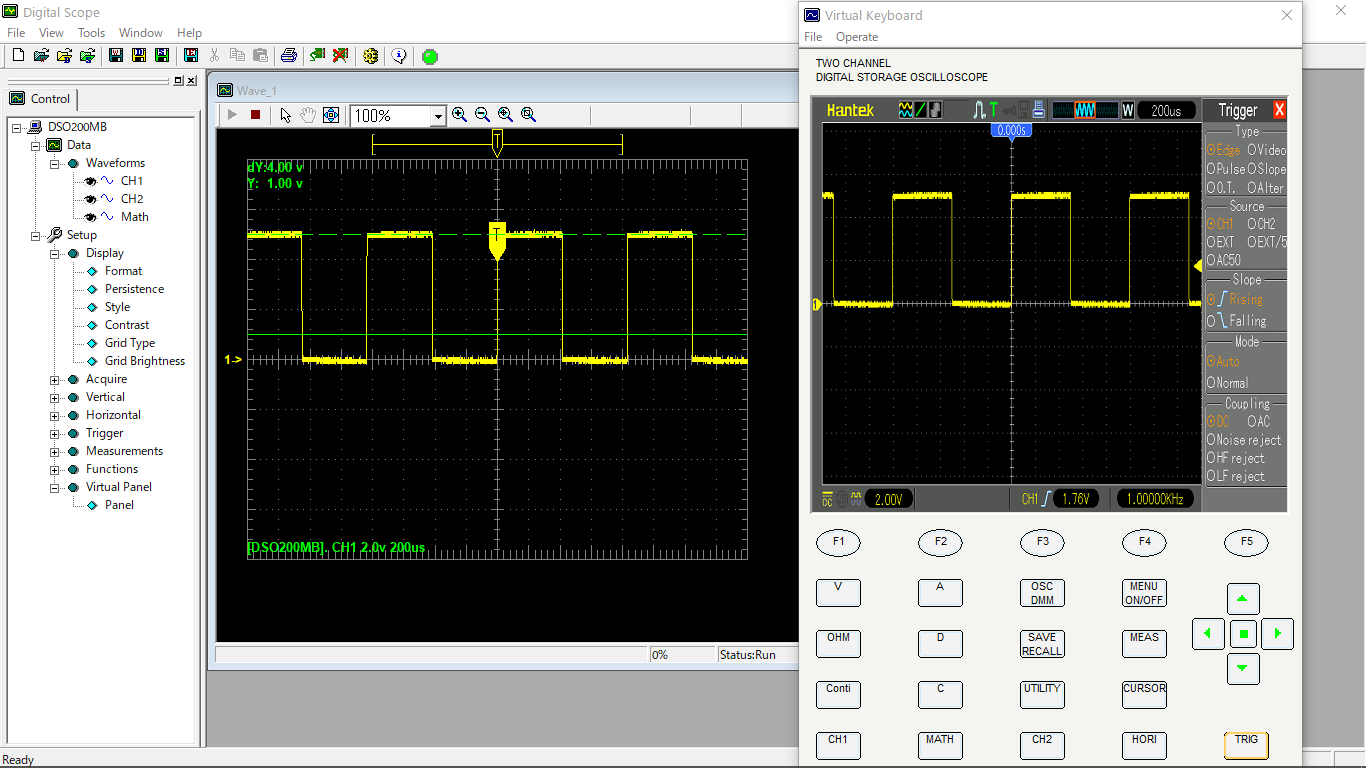Click the green right arrow key on Virtual Keyboard
The width and height of the screenshot is (1366, 768).
coord(1278,634)
